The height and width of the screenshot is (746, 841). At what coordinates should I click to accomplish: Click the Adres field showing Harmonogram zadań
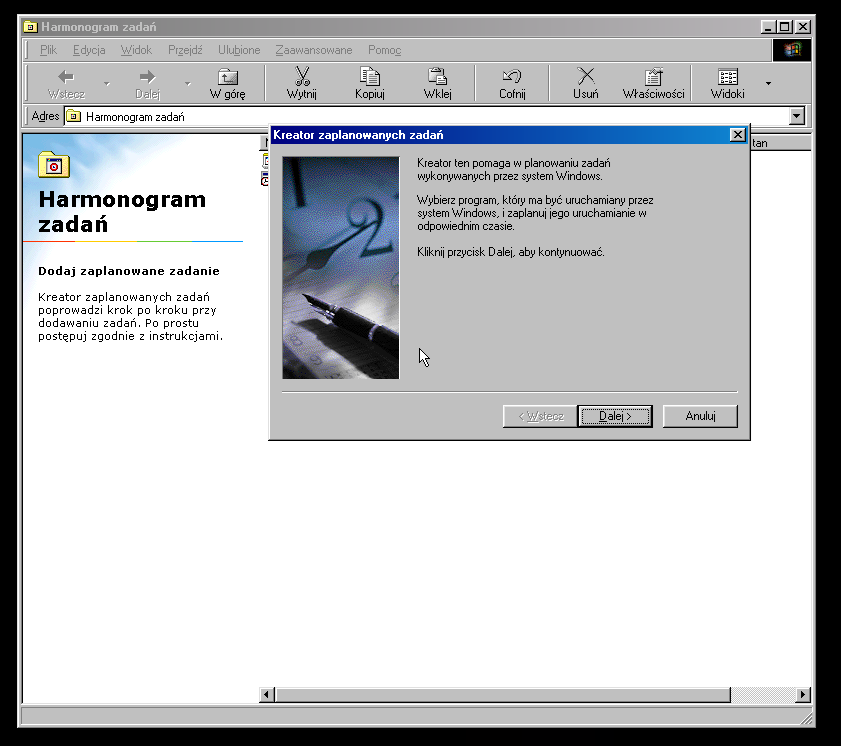point(434,116)
